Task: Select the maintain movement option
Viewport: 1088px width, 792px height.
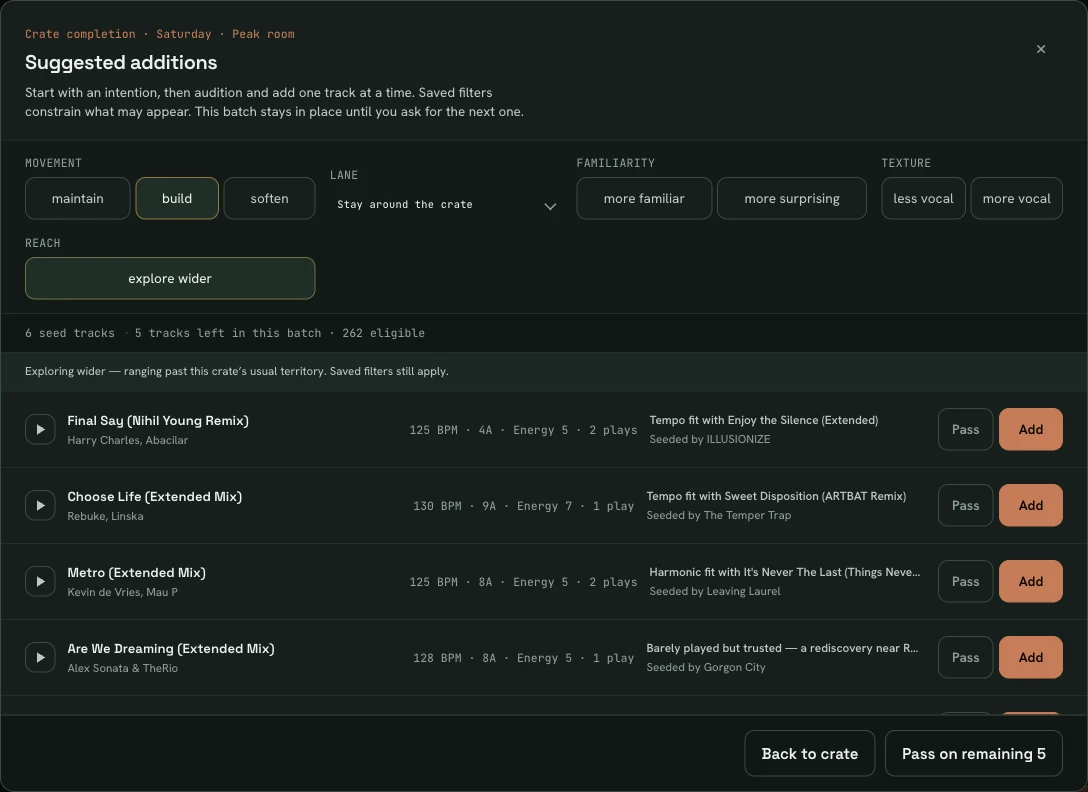Action: [x=78, y=199]
